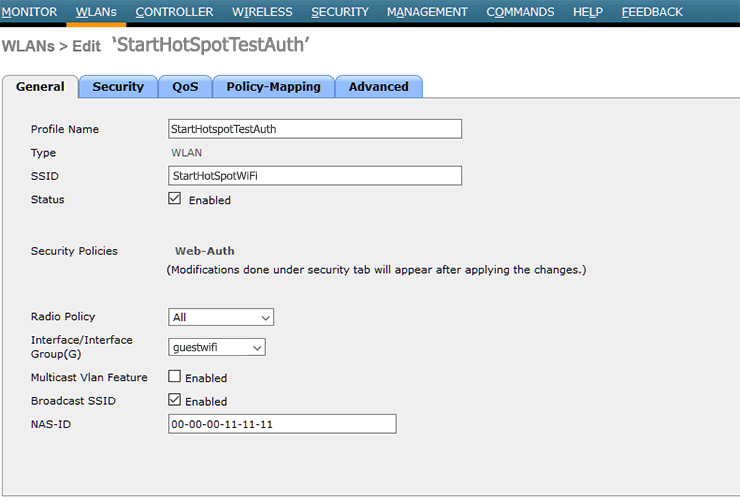Viewport: 740px width, 501px height.
Task: Open the WIRELESS menu
Action: point(262,12)
